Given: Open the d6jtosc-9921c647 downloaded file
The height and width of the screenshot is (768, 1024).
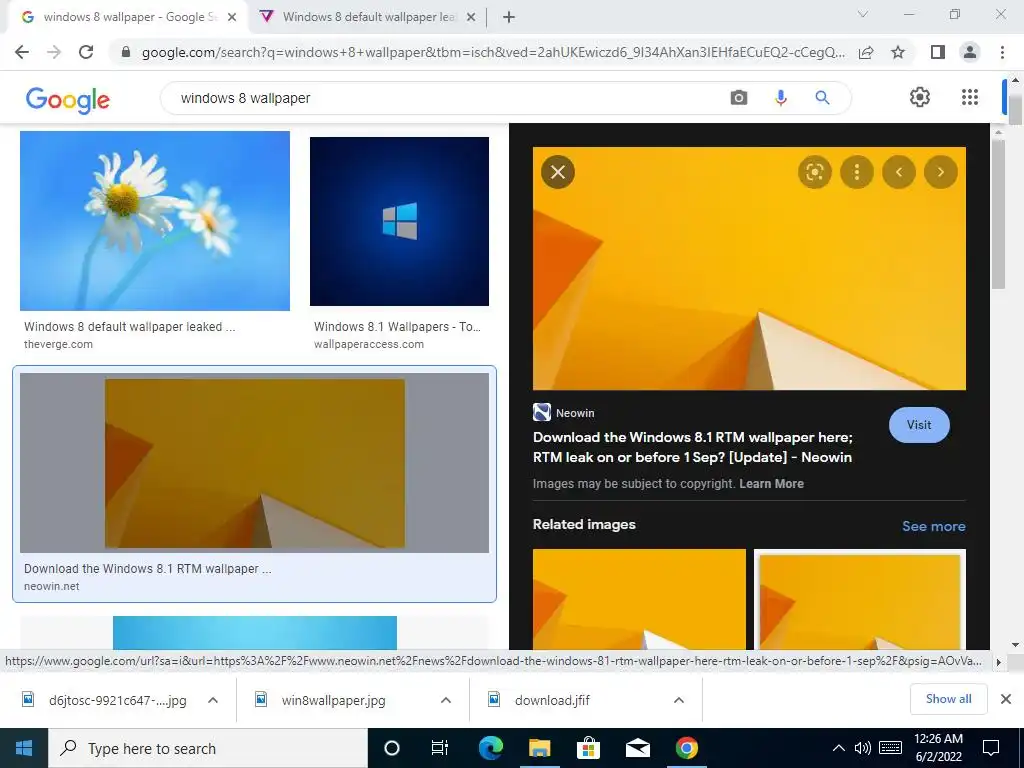Looking at the screenshot, I should click(118, 700).
